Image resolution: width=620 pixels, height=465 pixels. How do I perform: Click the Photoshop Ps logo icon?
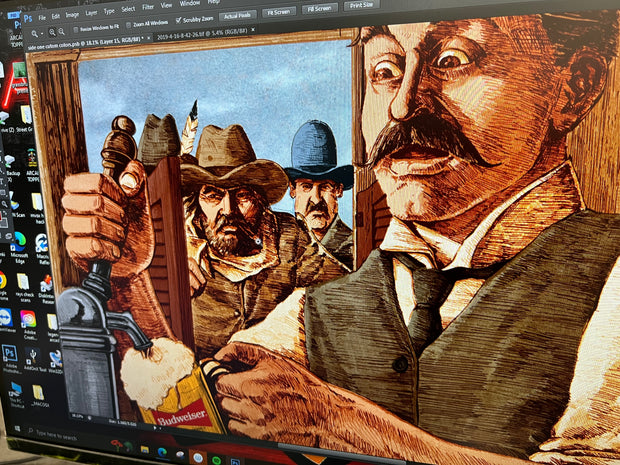pos(28,19)
